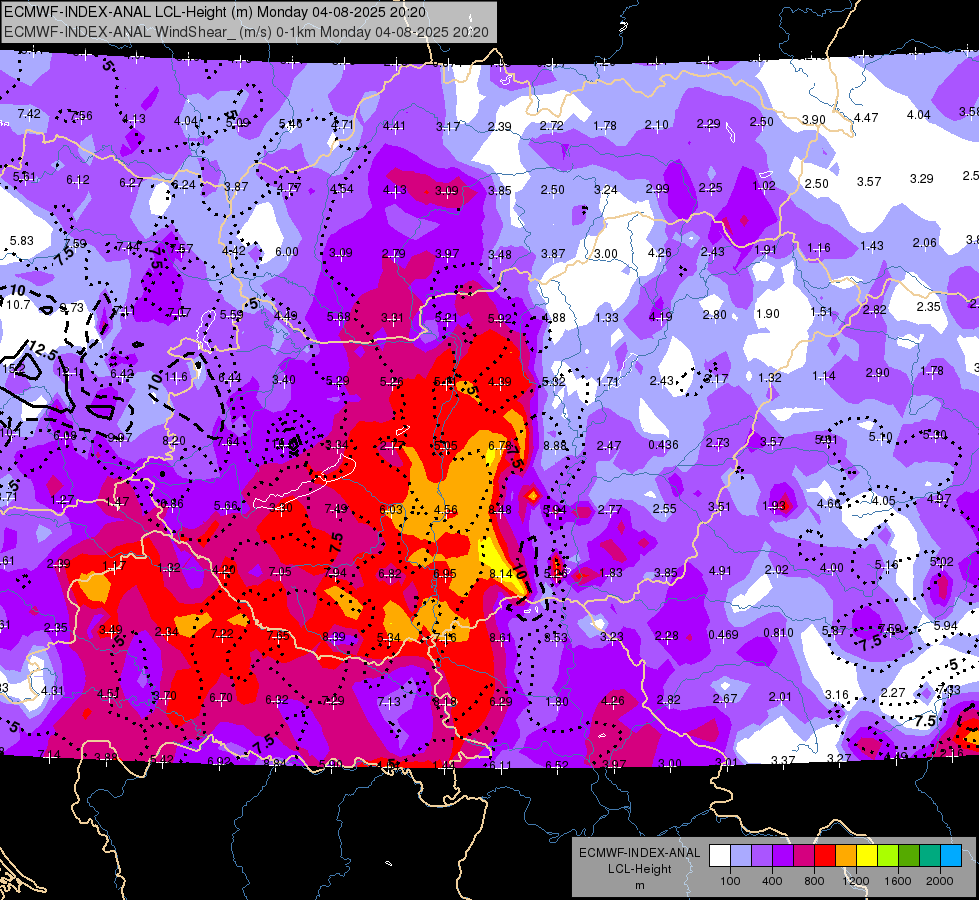The width and height of the screenshot is (979, 900).
Task: Select the pale lavender-blue legend swatch
Action: point(741,856)
